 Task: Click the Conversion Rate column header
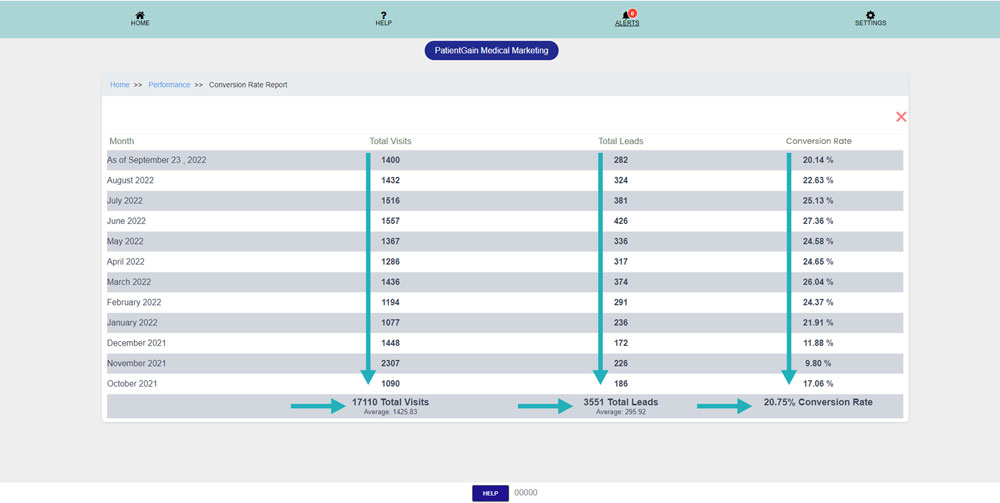pyautogui.click(x=818, y=141)
